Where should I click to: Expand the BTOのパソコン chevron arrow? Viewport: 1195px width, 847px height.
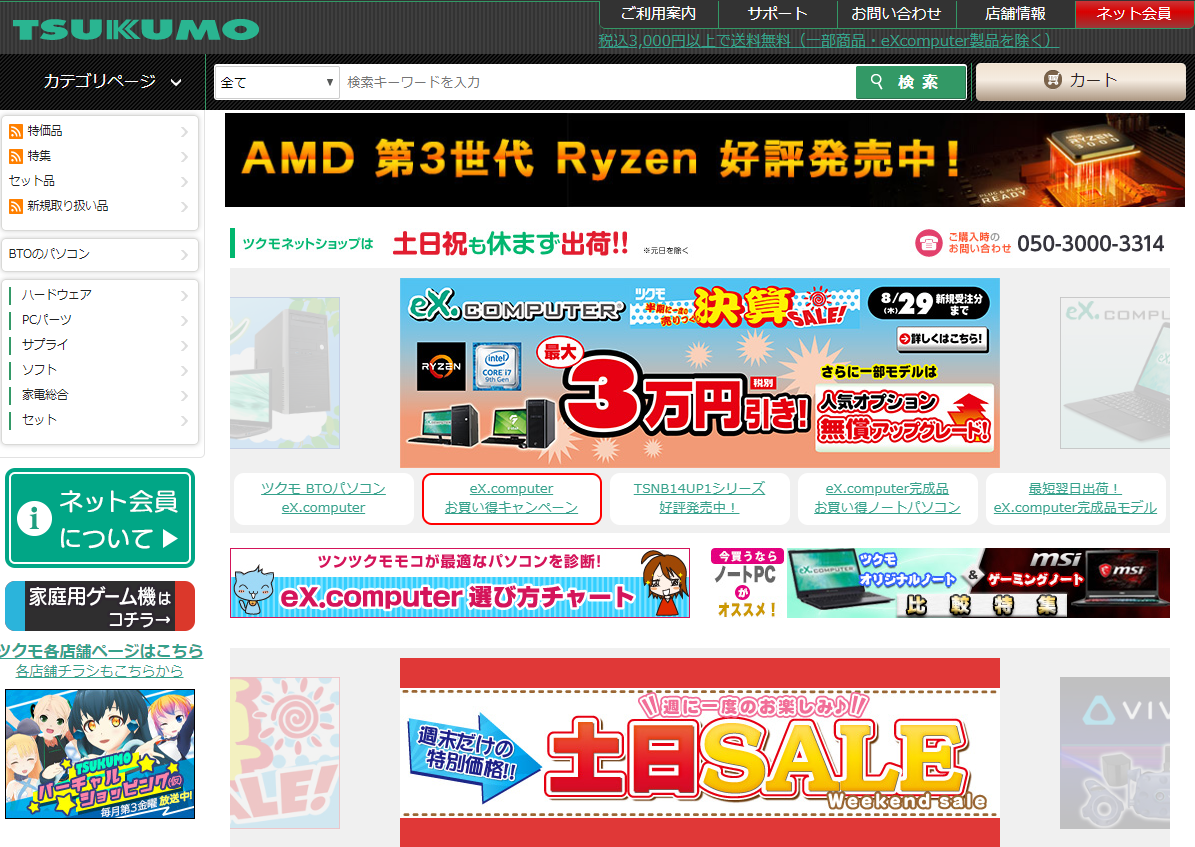[184, 255]
